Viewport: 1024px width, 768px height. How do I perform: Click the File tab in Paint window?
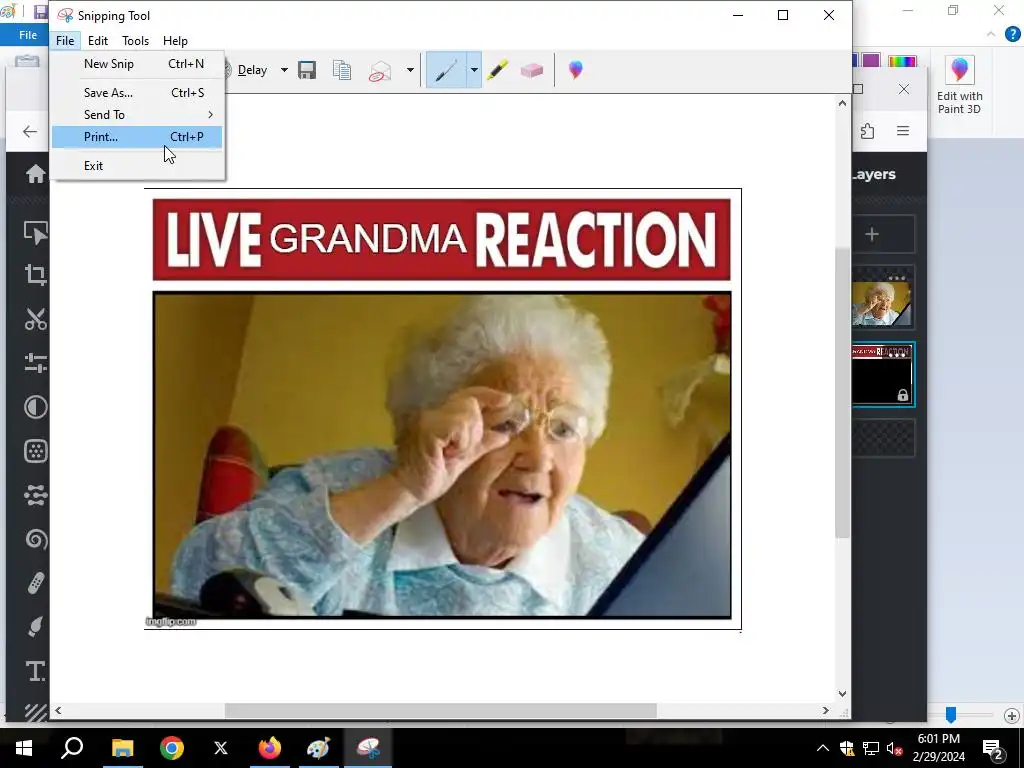[27, 35]
